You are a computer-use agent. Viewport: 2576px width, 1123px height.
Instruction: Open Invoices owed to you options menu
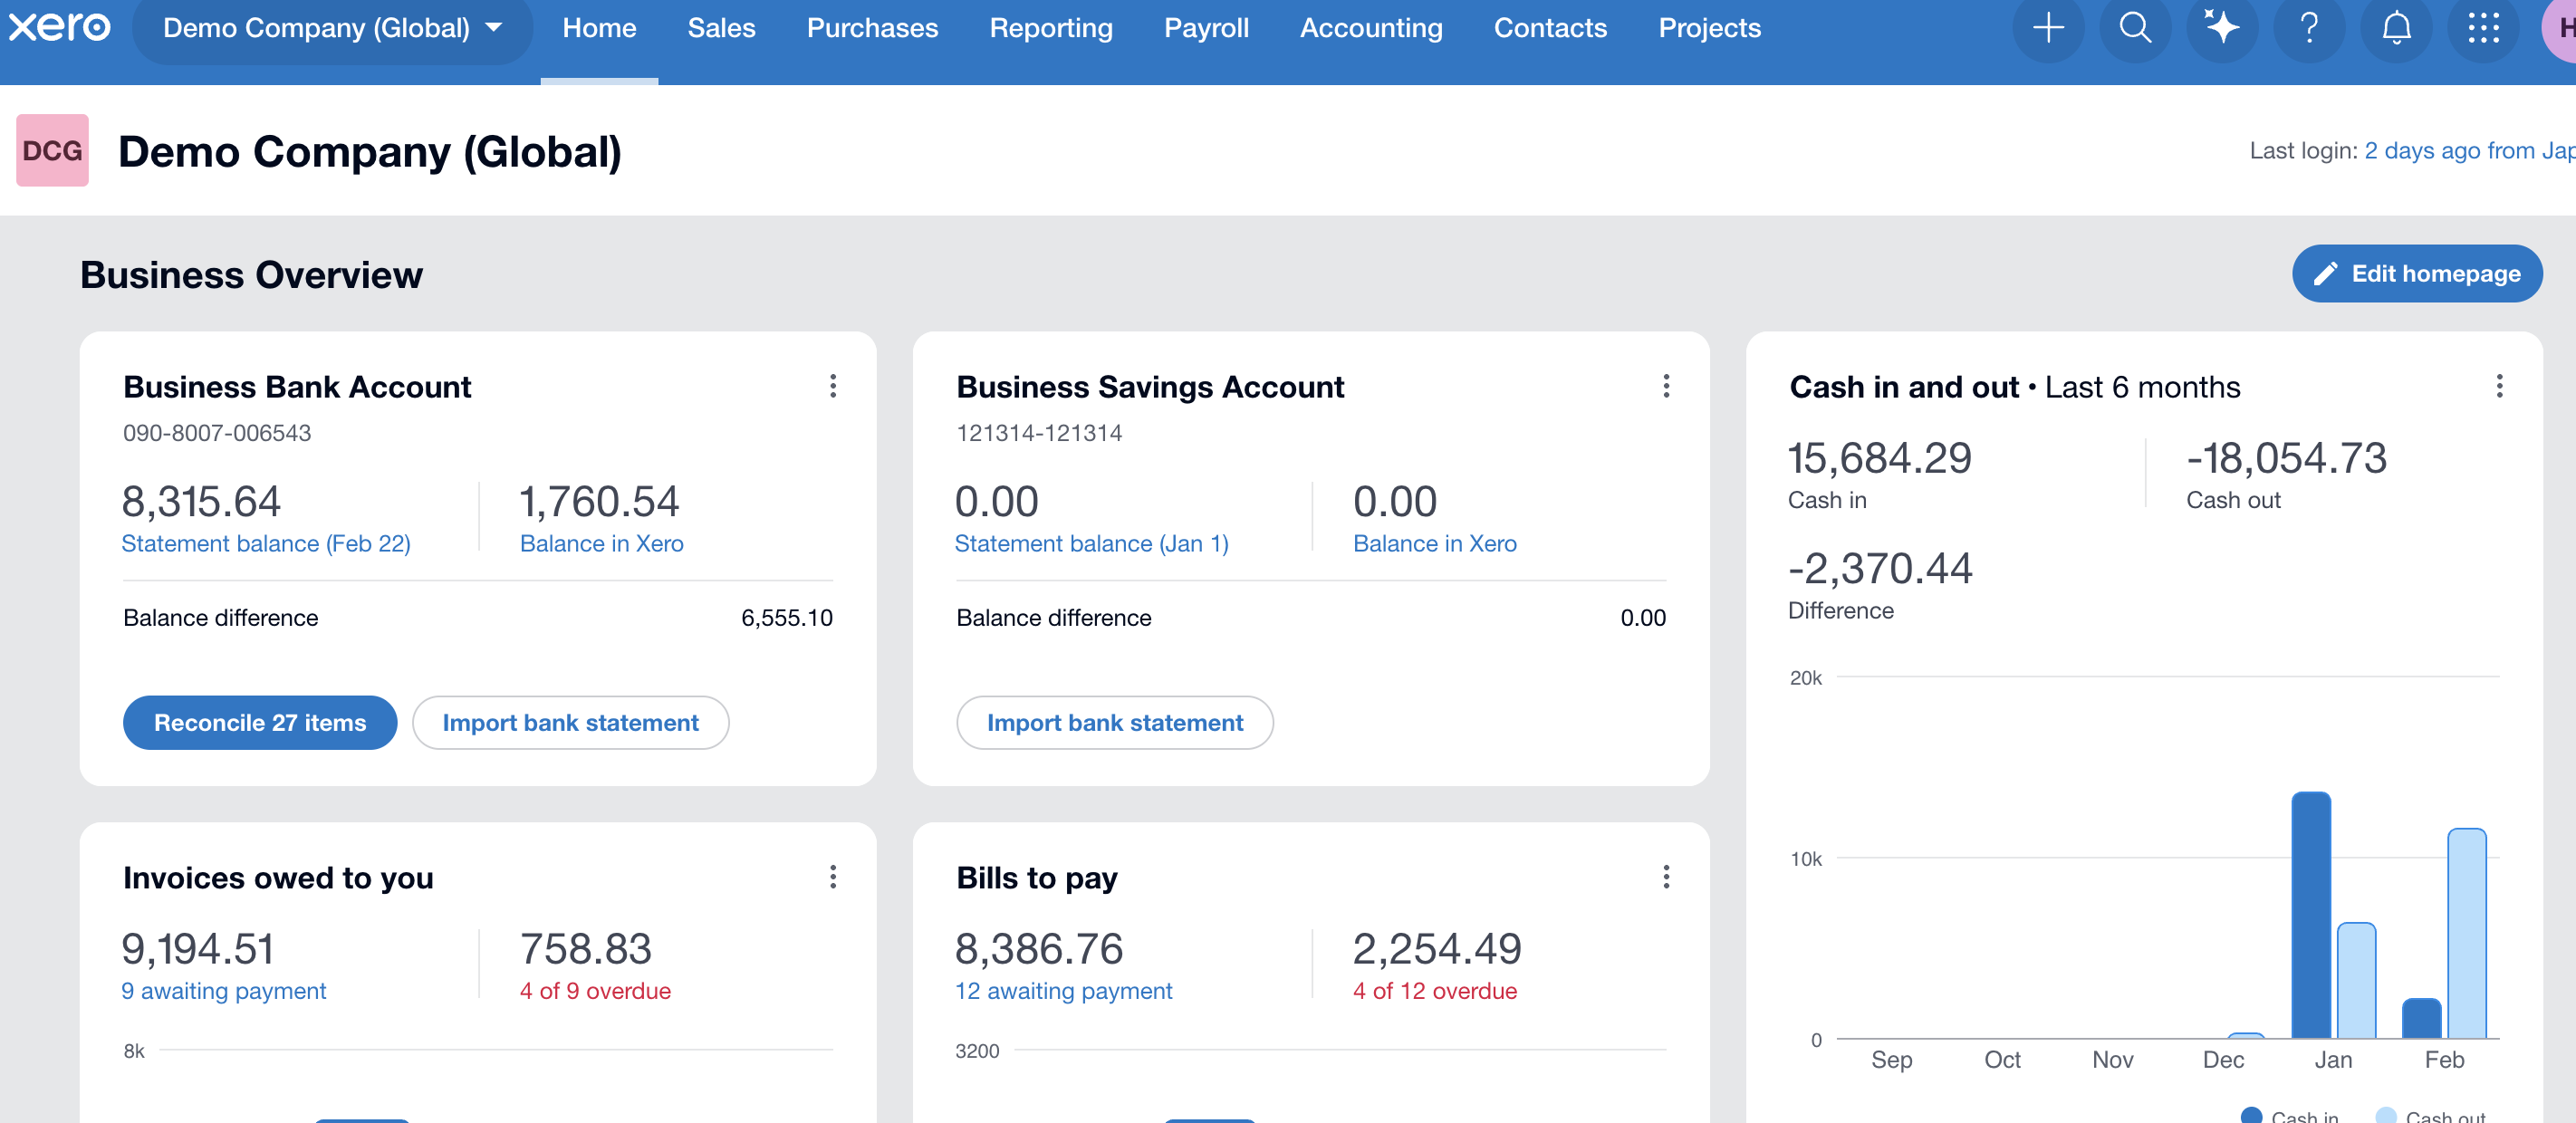833,877
